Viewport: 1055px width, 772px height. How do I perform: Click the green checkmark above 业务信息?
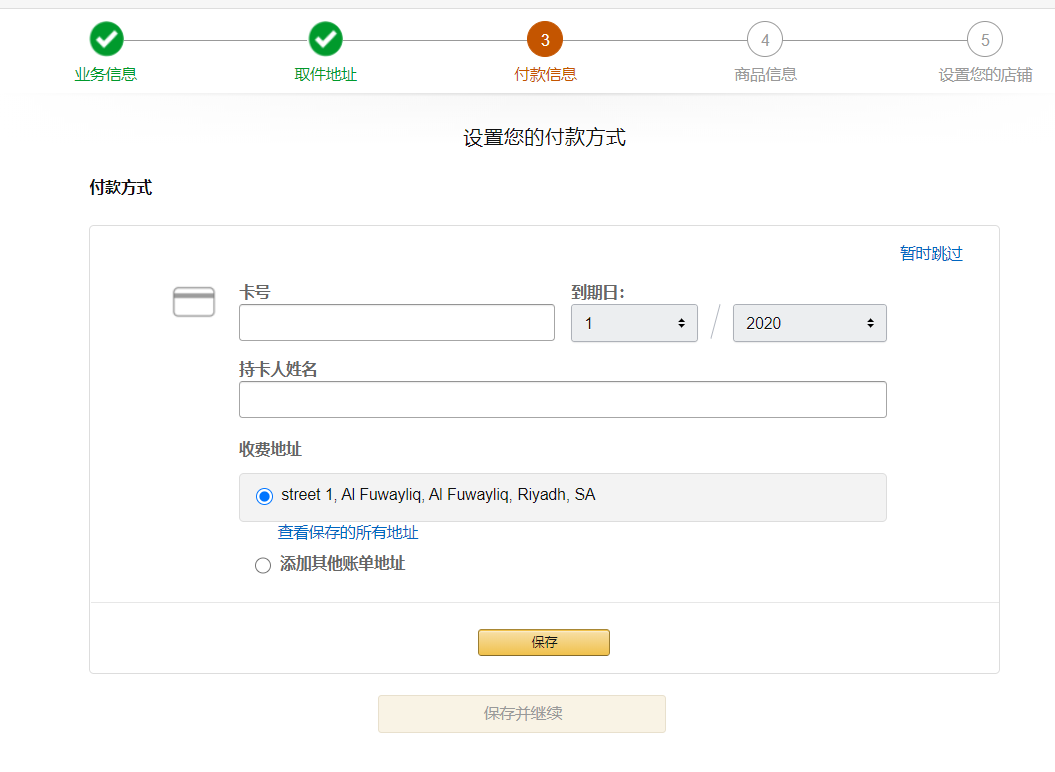pyautogui.click(x=106, y=40)
